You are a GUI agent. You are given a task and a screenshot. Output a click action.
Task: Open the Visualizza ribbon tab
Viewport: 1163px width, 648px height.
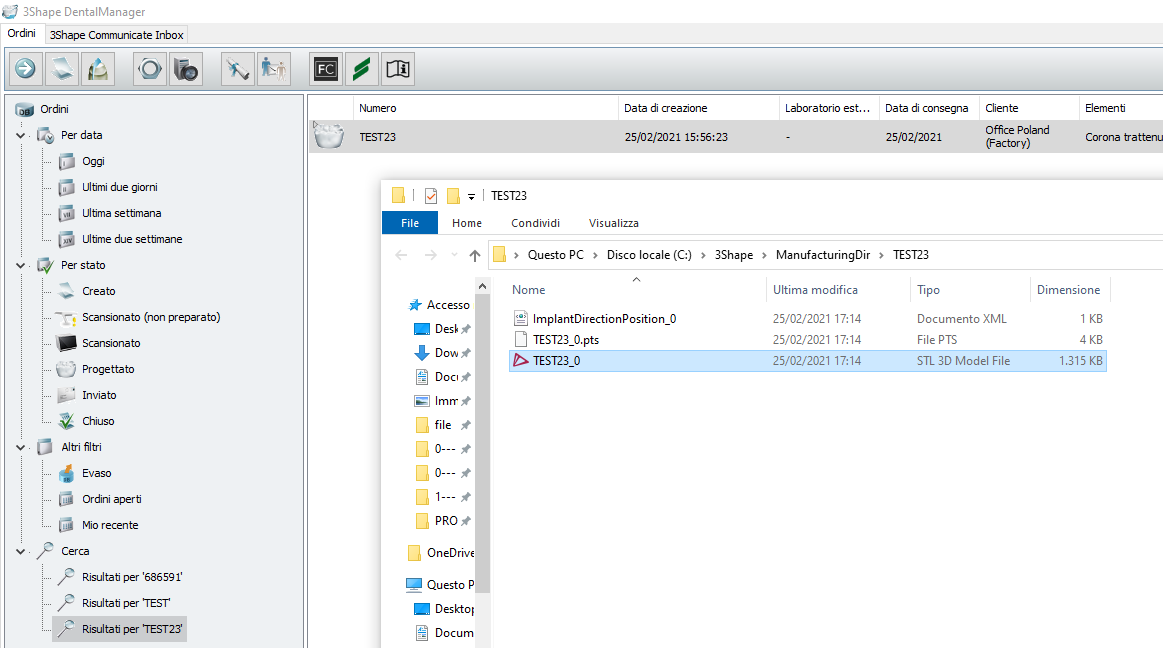(613, 223)
